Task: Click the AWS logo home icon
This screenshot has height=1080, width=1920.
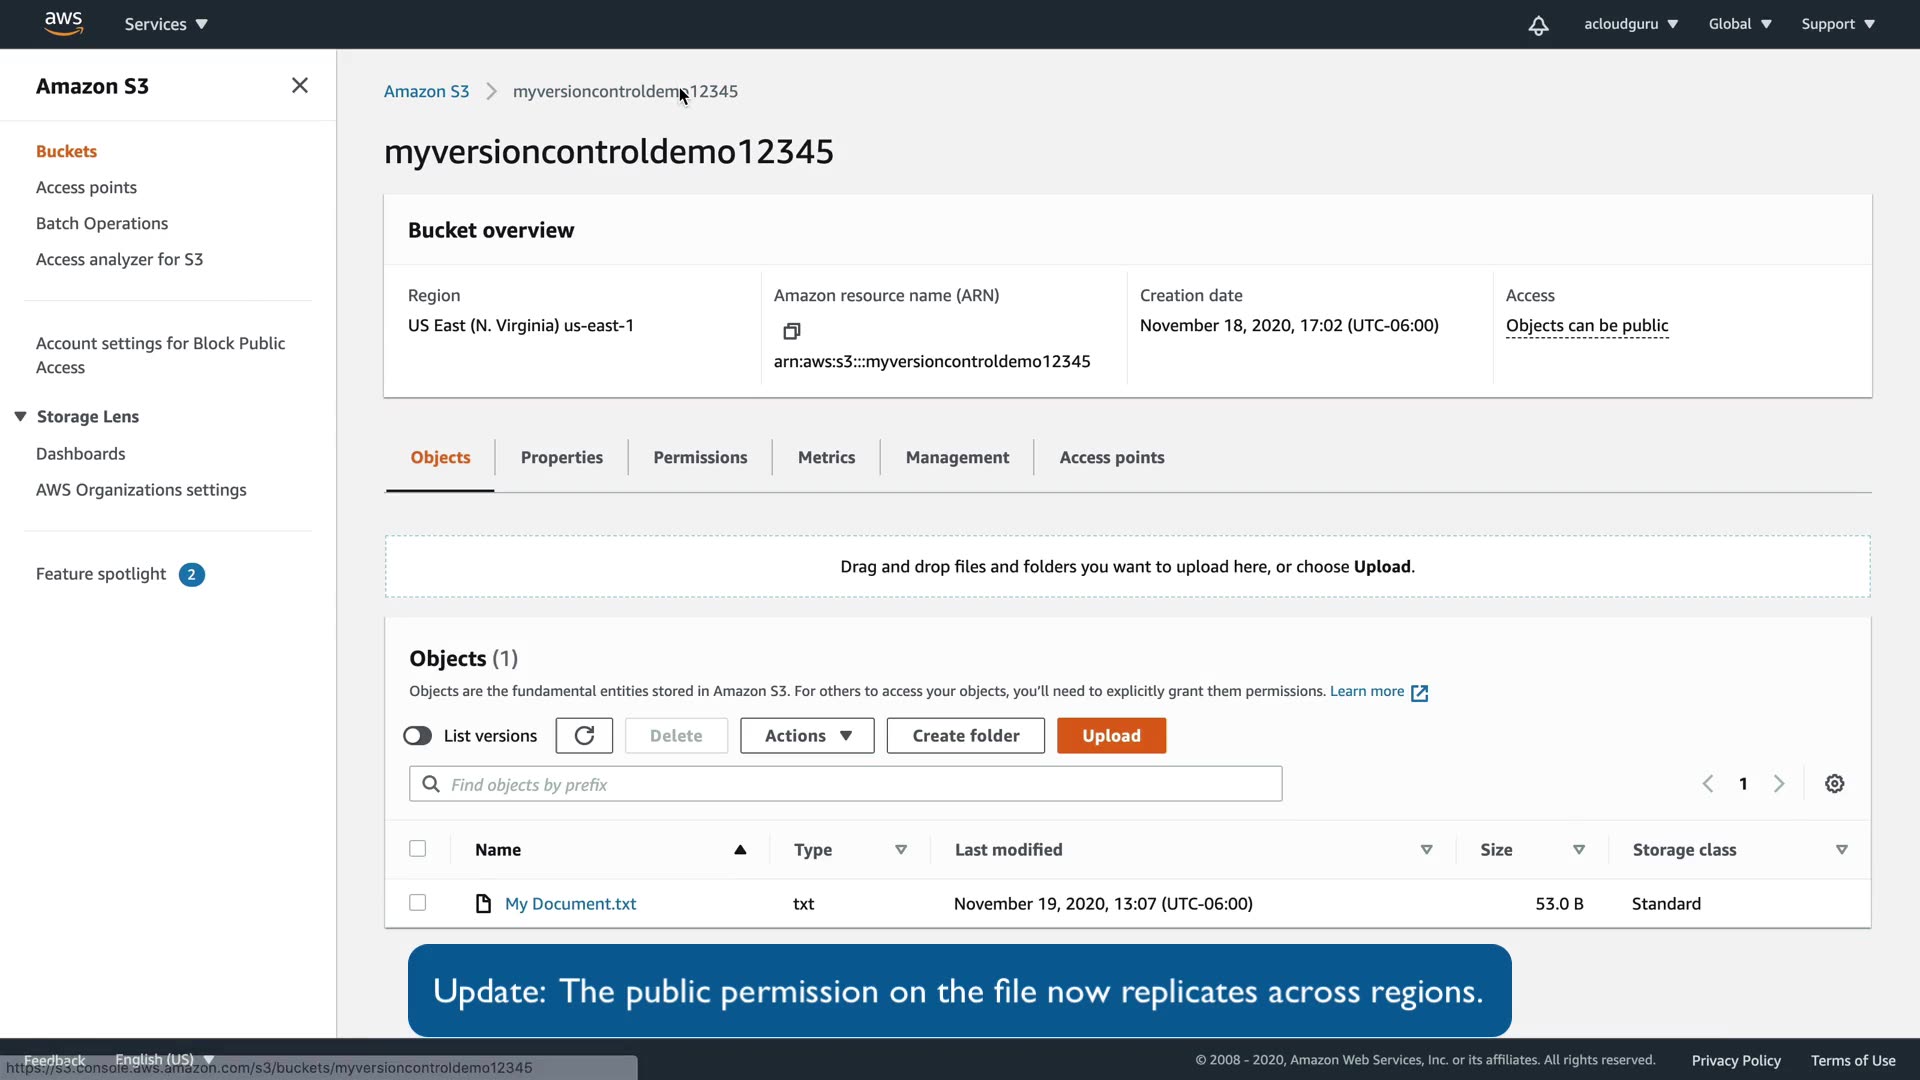Action: pos(63,23)
